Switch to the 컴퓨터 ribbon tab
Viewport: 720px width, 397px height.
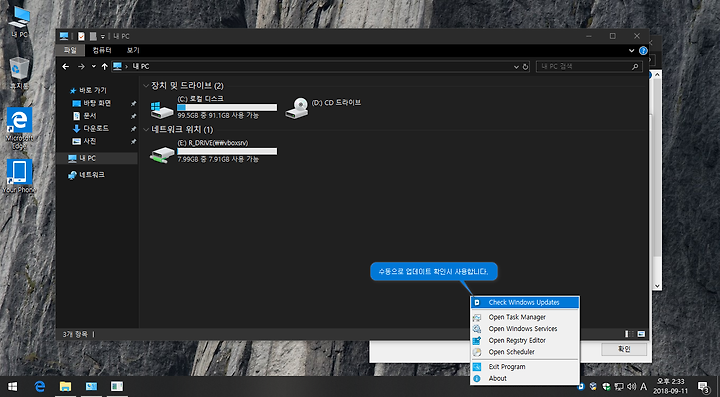pos(102,50)
